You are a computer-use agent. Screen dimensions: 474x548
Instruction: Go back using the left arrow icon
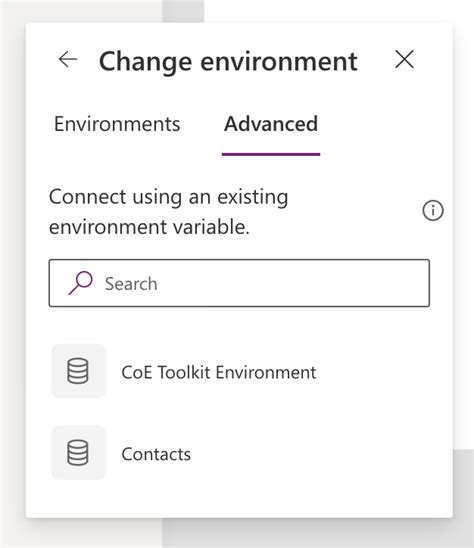(68, 60)
